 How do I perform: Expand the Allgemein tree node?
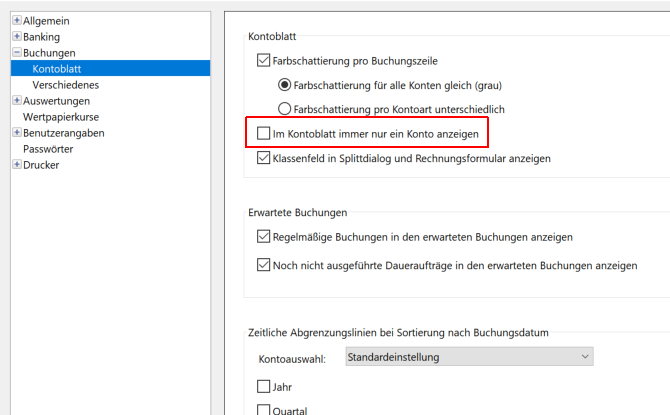(17, 20)
